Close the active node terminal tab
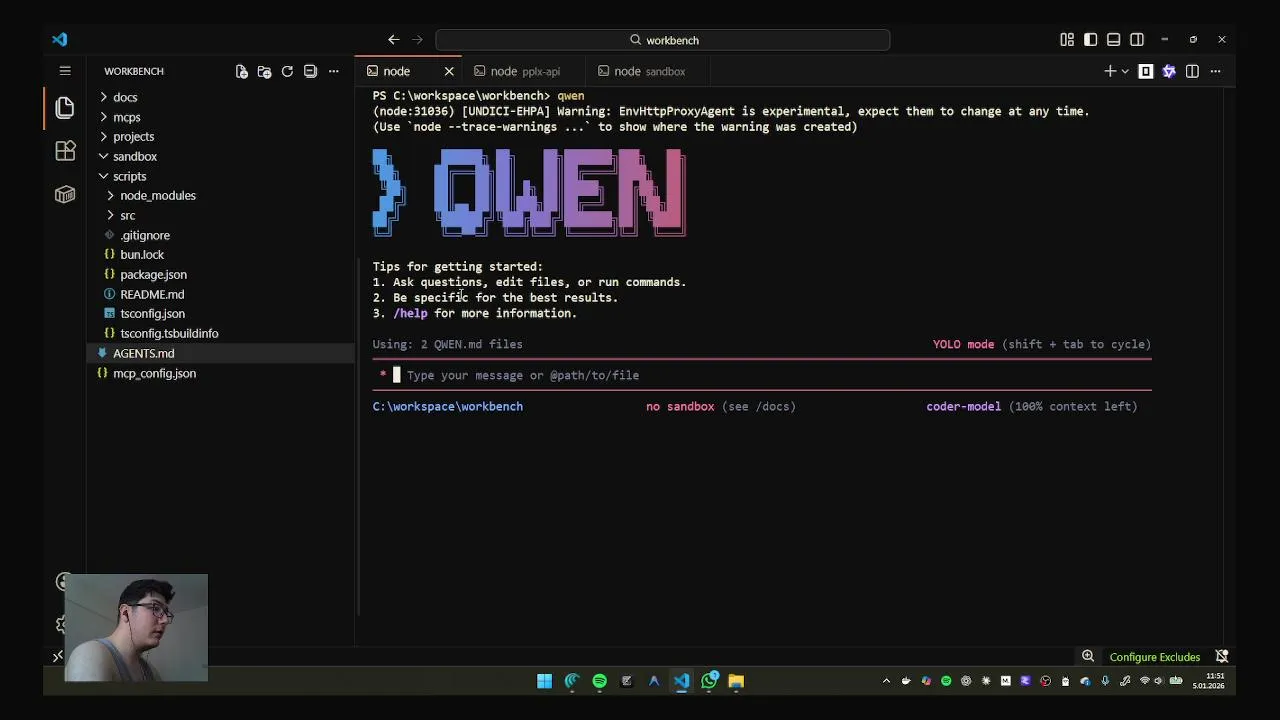 click(449, 71)
